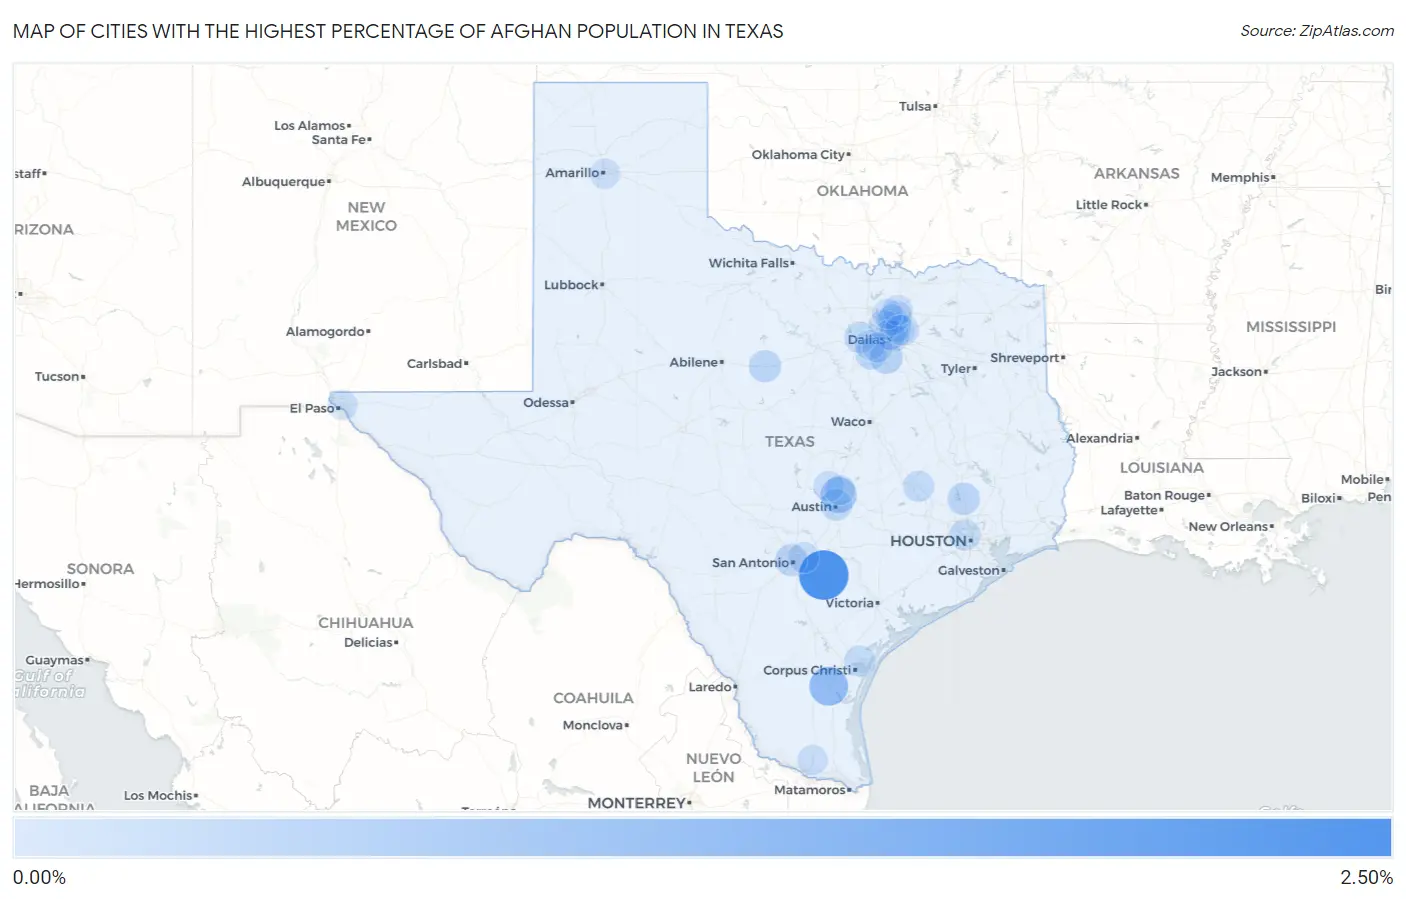The width and height of the screenshot is (1406, 899).
Task: Click the bubble just above Houston label
Action: point(965,534)
